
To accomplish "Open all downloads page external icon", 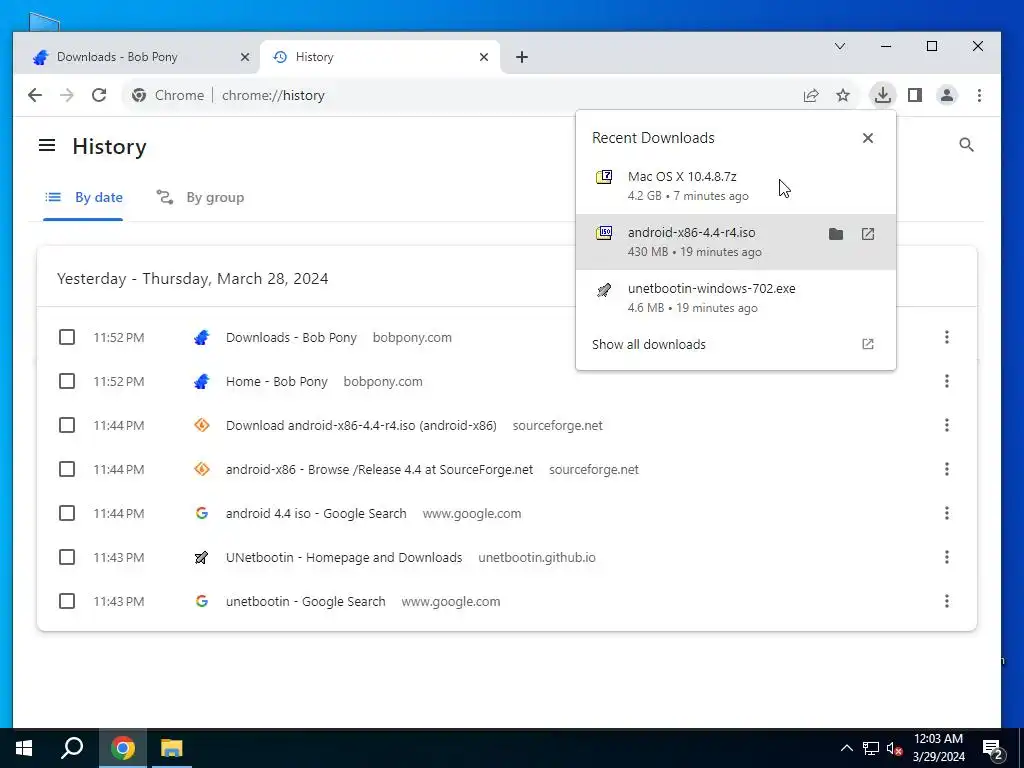I will [x=867, y=344].
